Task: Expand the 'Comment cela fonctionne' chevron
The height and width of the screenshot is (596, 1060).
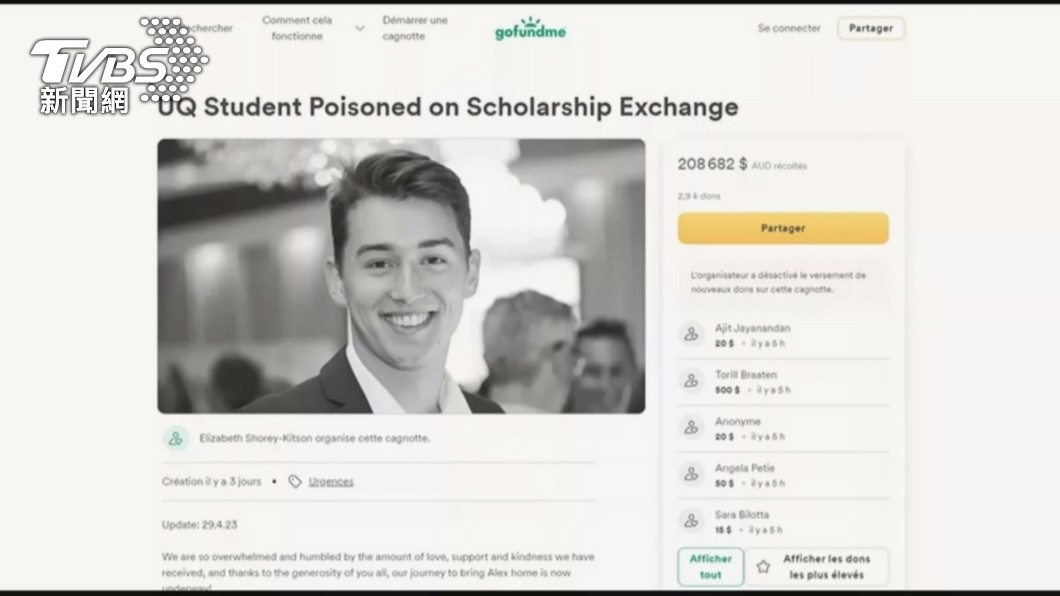Action: [x=360, y=28]
